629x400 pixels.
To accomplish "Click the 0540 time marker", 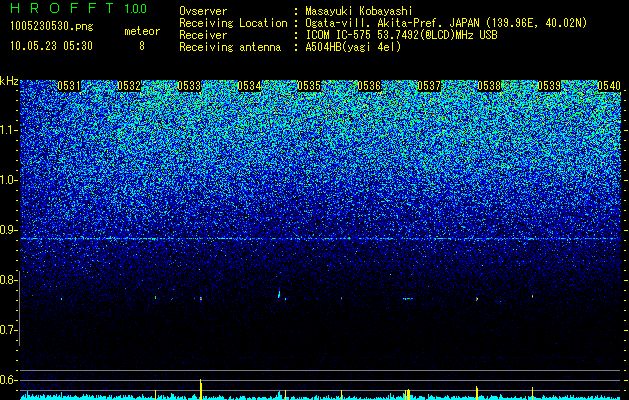I will pos(609,86).
